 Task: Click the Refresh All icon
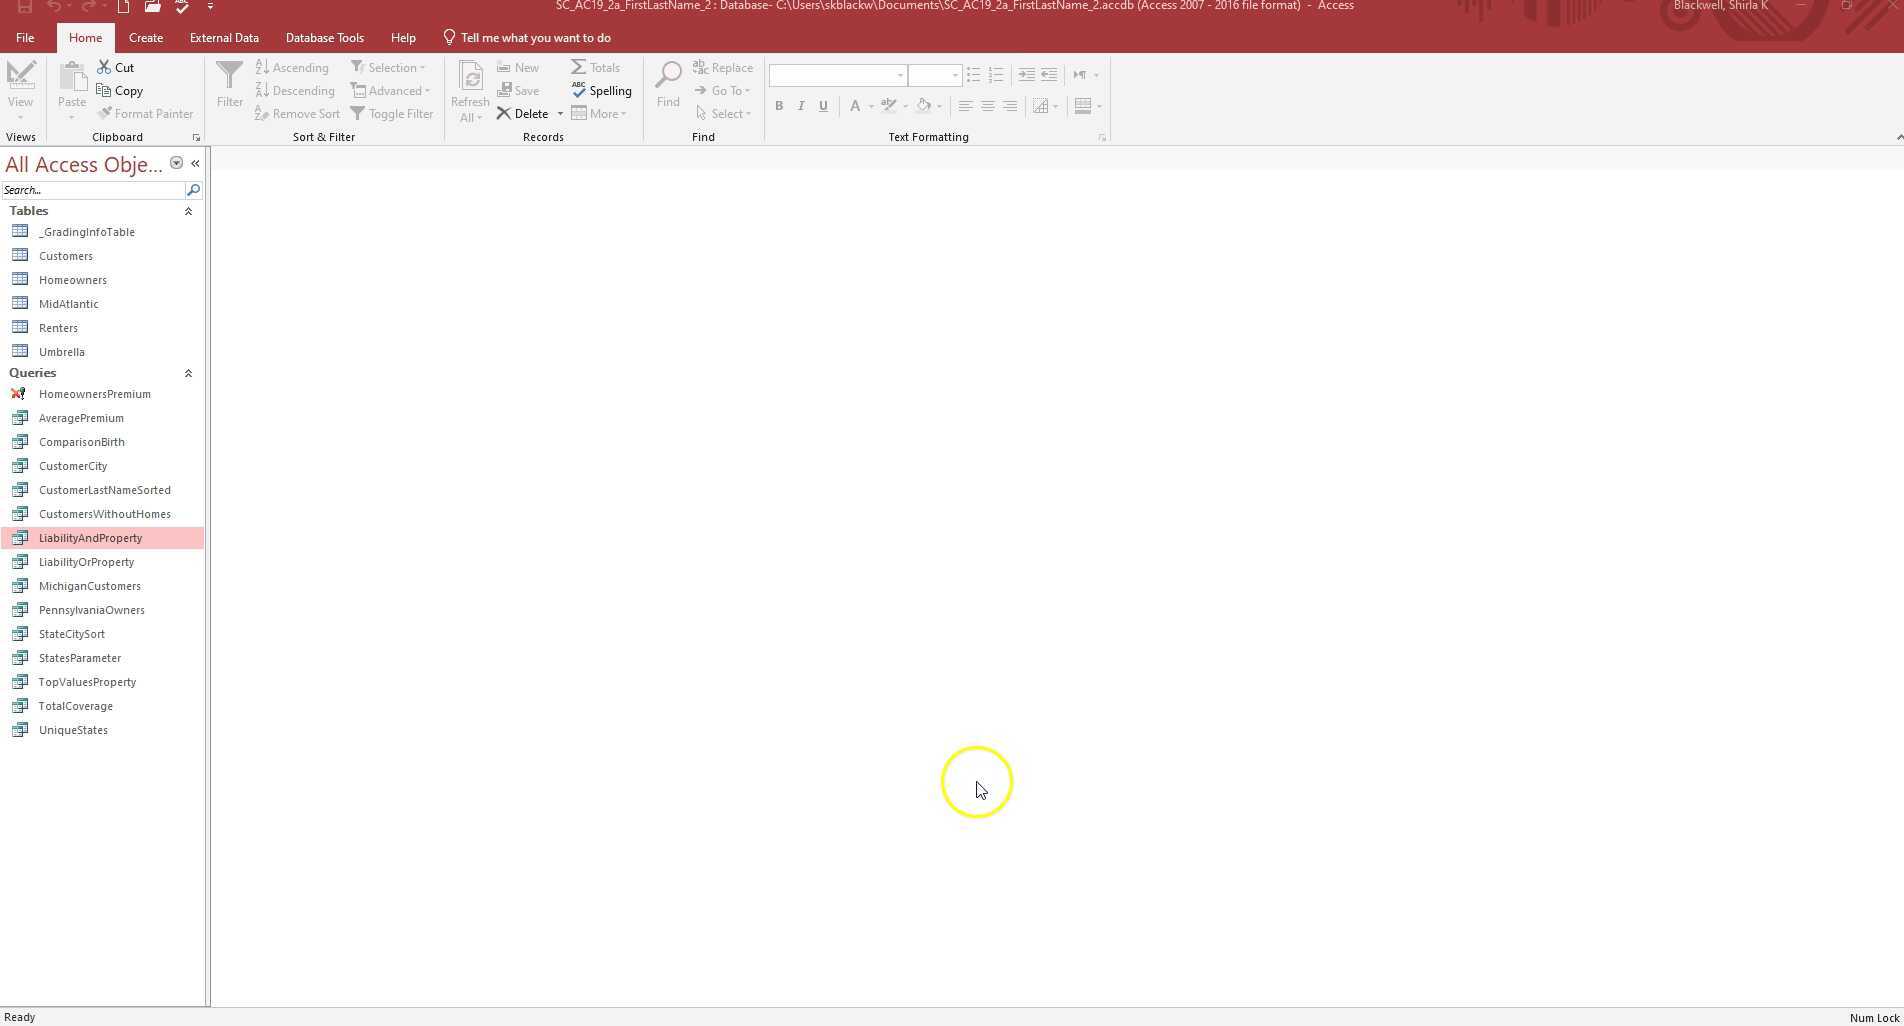pyautogui.click(x=468, y=87)
